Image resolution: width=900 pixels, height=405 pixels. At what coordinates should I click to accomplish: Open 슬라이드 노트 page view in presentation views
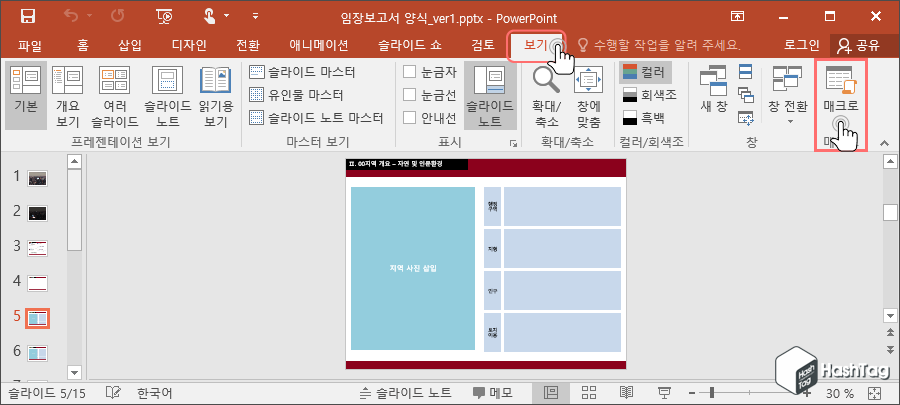click(167, 95)
